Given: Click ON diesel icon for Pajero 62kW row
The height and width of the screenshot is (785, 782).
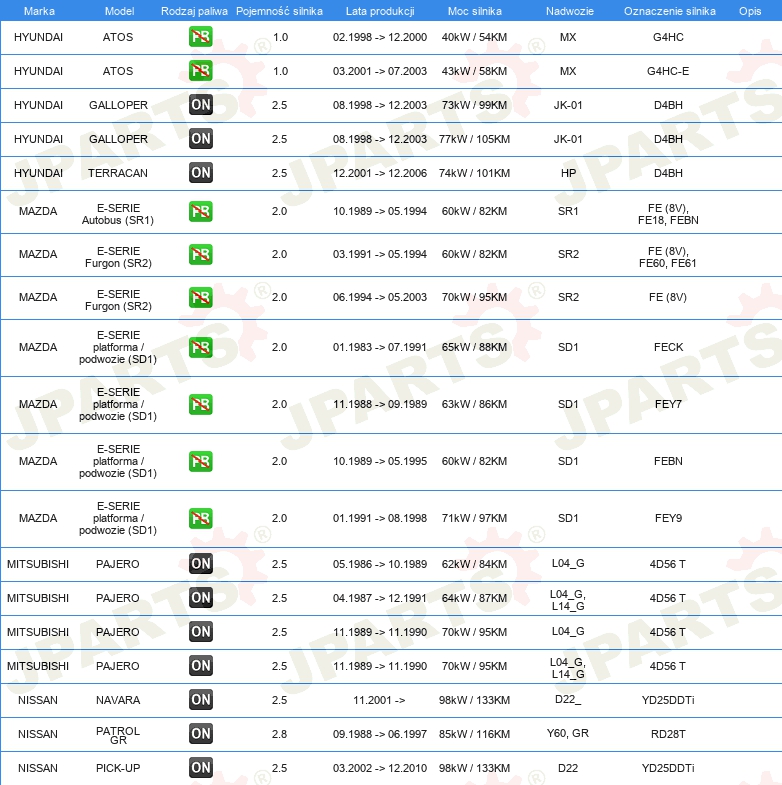Looking at the screenshot, I should click(201, 564).
